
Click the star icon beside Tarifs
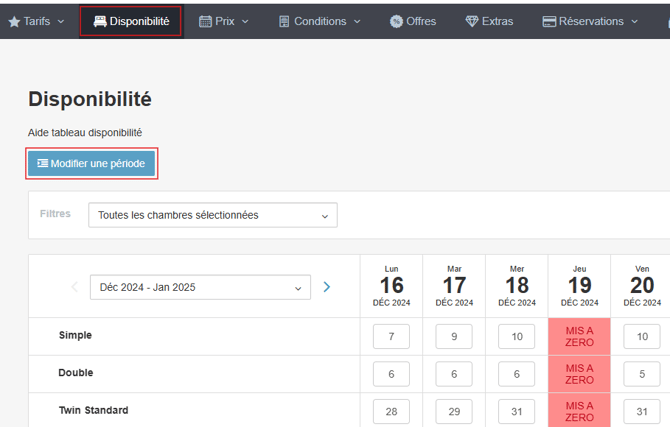[x=14, y=21]
